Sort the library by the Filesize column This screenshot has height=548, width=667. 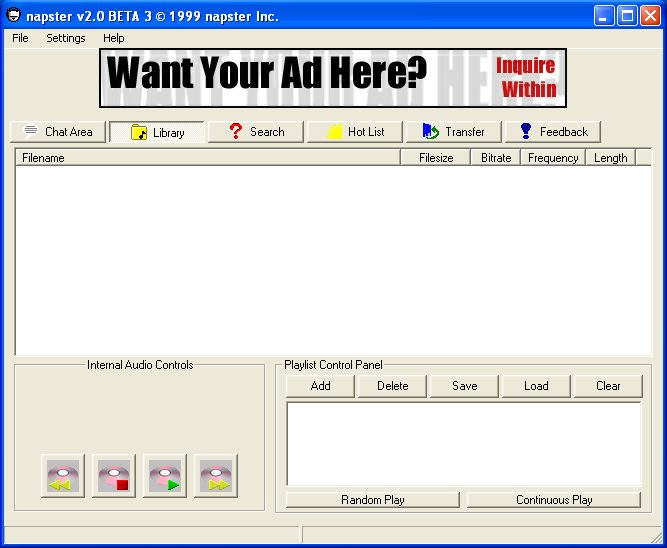[436, 158]
